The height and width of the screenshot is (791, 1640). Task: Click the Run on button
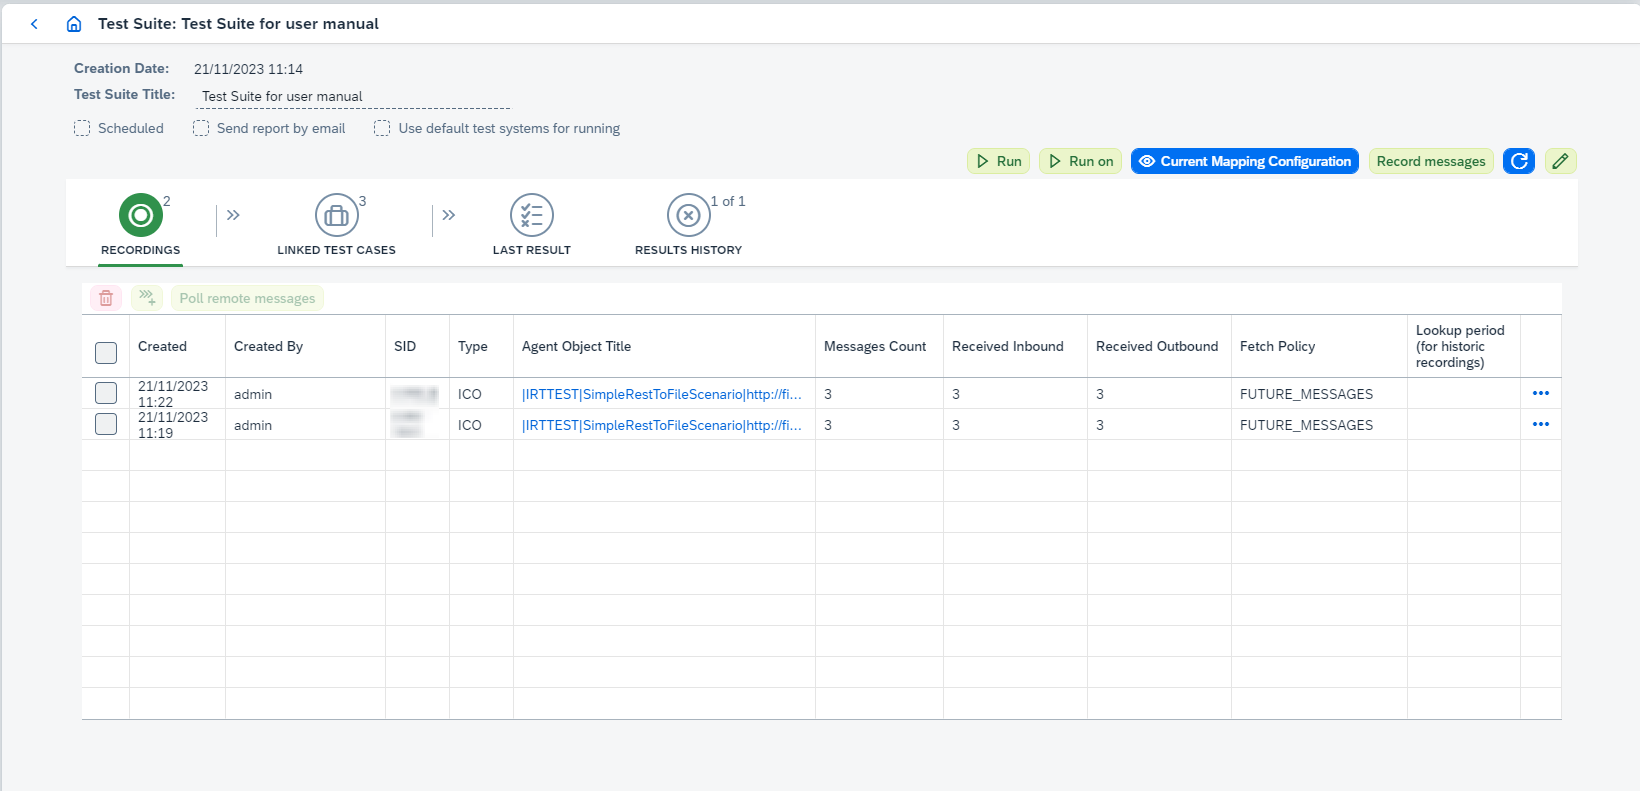(1080, 161)
